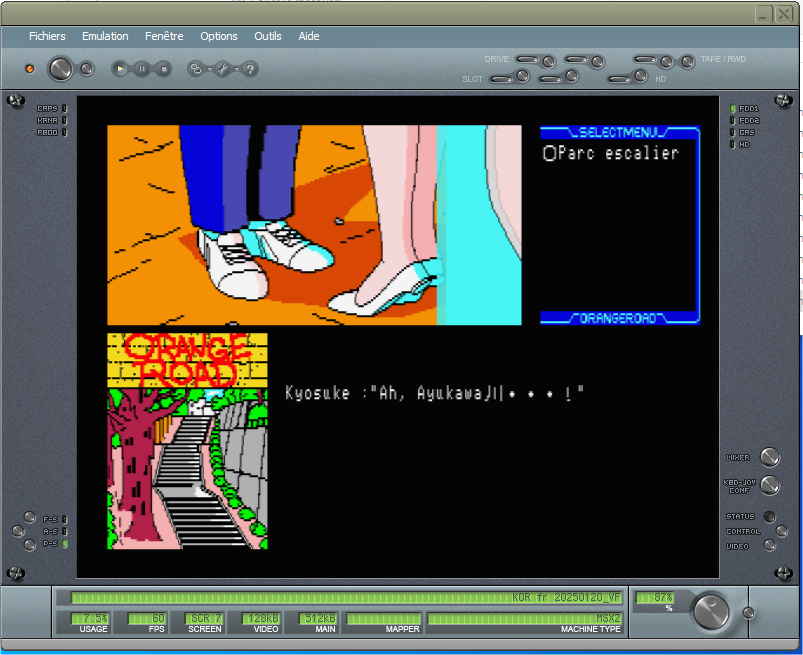This screenshot has height=655, width=803.
Task: Click the empty MAPPER readout field
Action: pos(384,619)
